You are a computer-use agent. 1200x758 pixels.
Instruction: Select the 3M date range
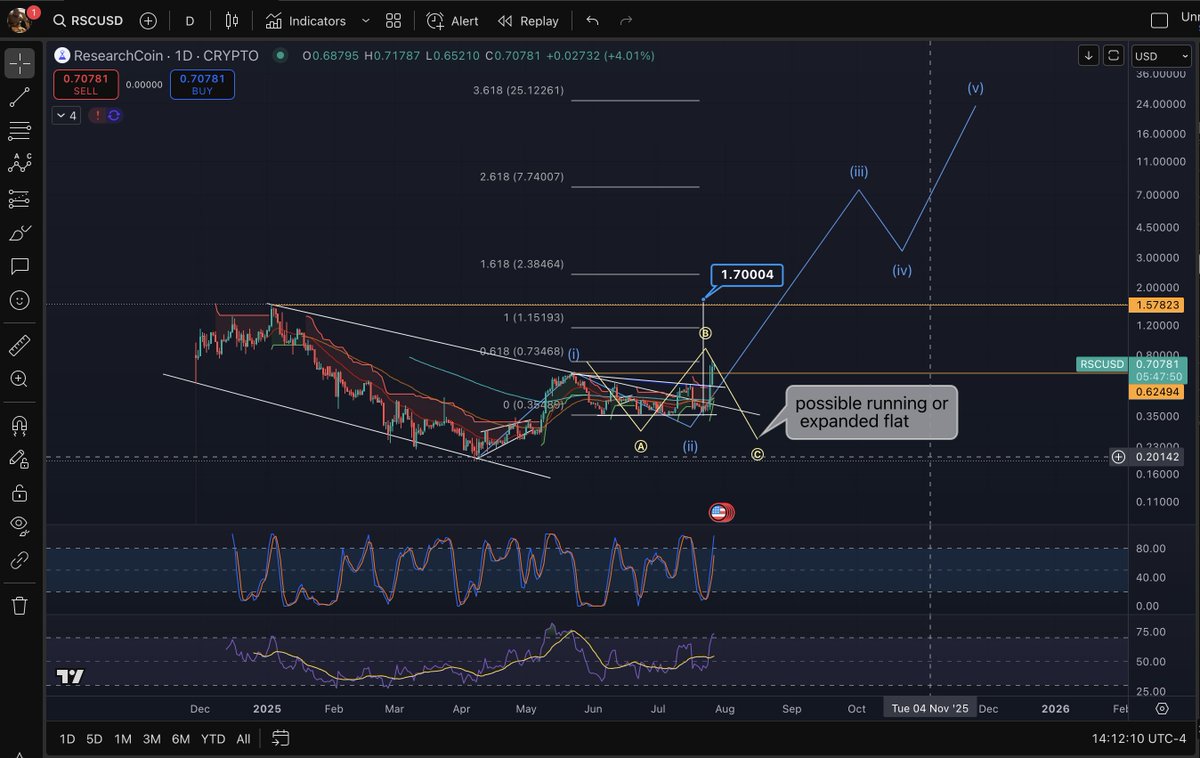(152, 739)
